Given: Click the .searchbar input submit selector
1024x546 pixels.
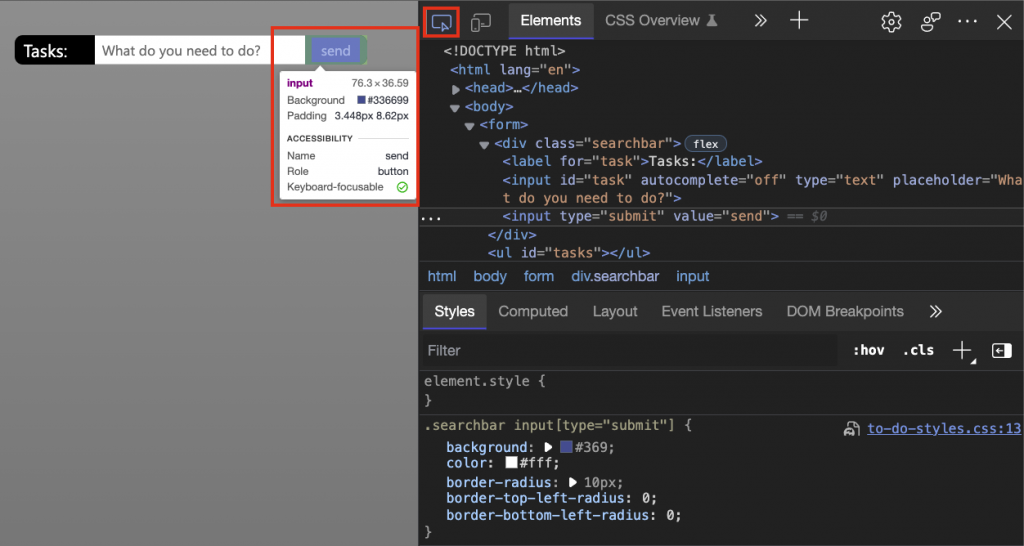Looking at the screenshot, I should point(551,426).
